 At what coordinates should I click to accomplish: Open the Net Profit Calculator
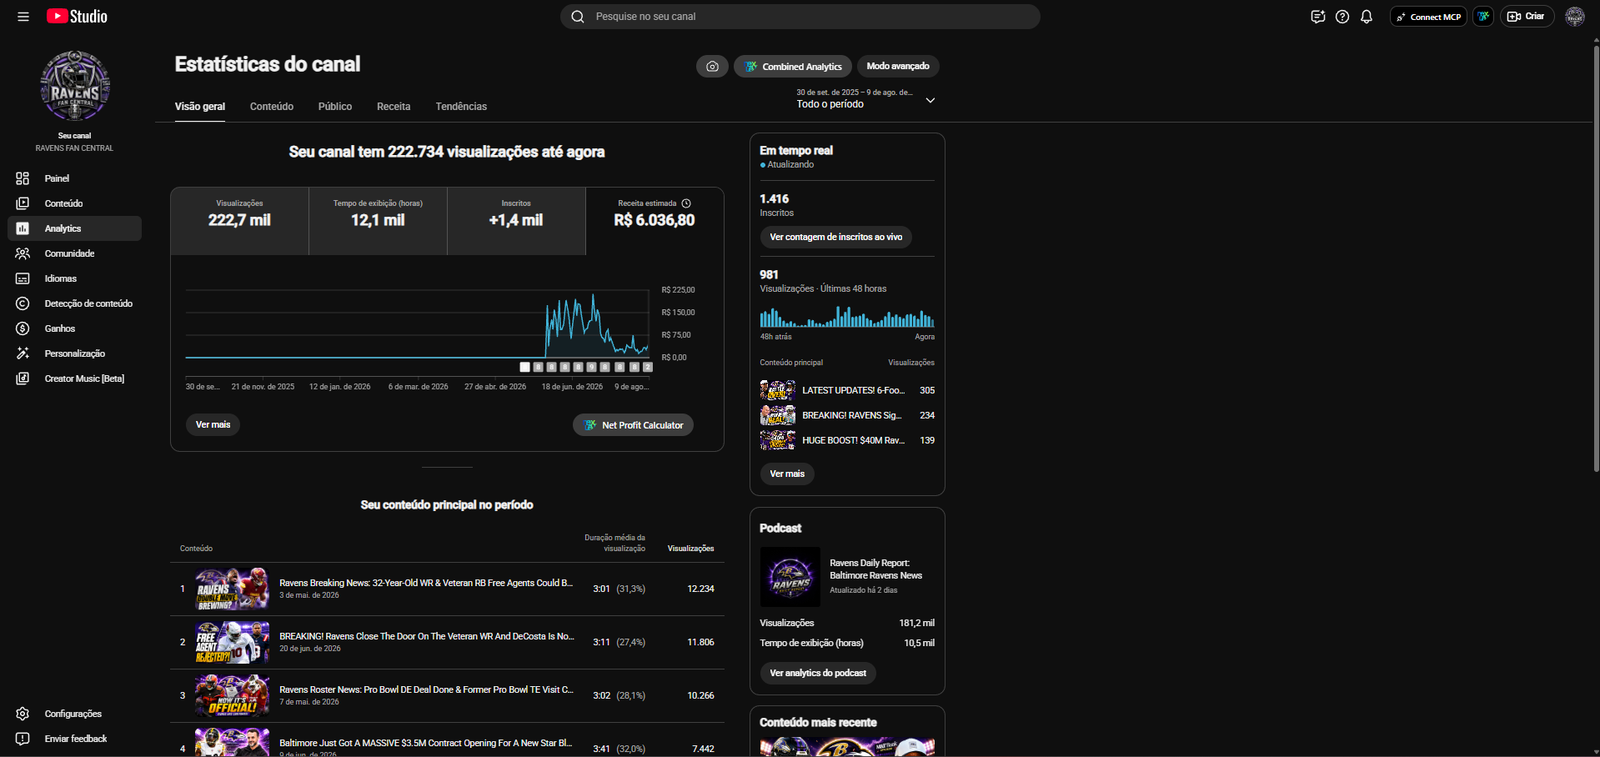633,426
